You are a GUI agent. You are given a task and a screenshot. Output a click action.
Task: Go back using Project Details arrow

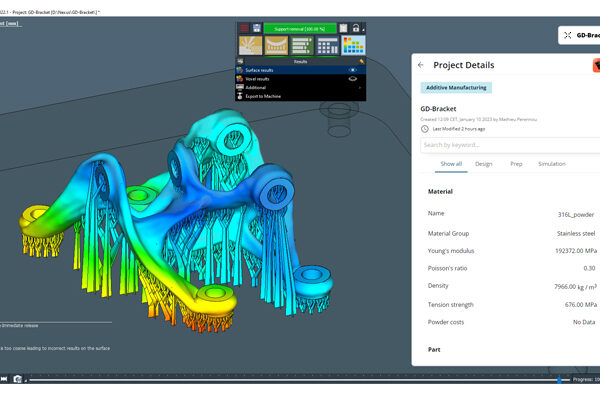(421, 65)
